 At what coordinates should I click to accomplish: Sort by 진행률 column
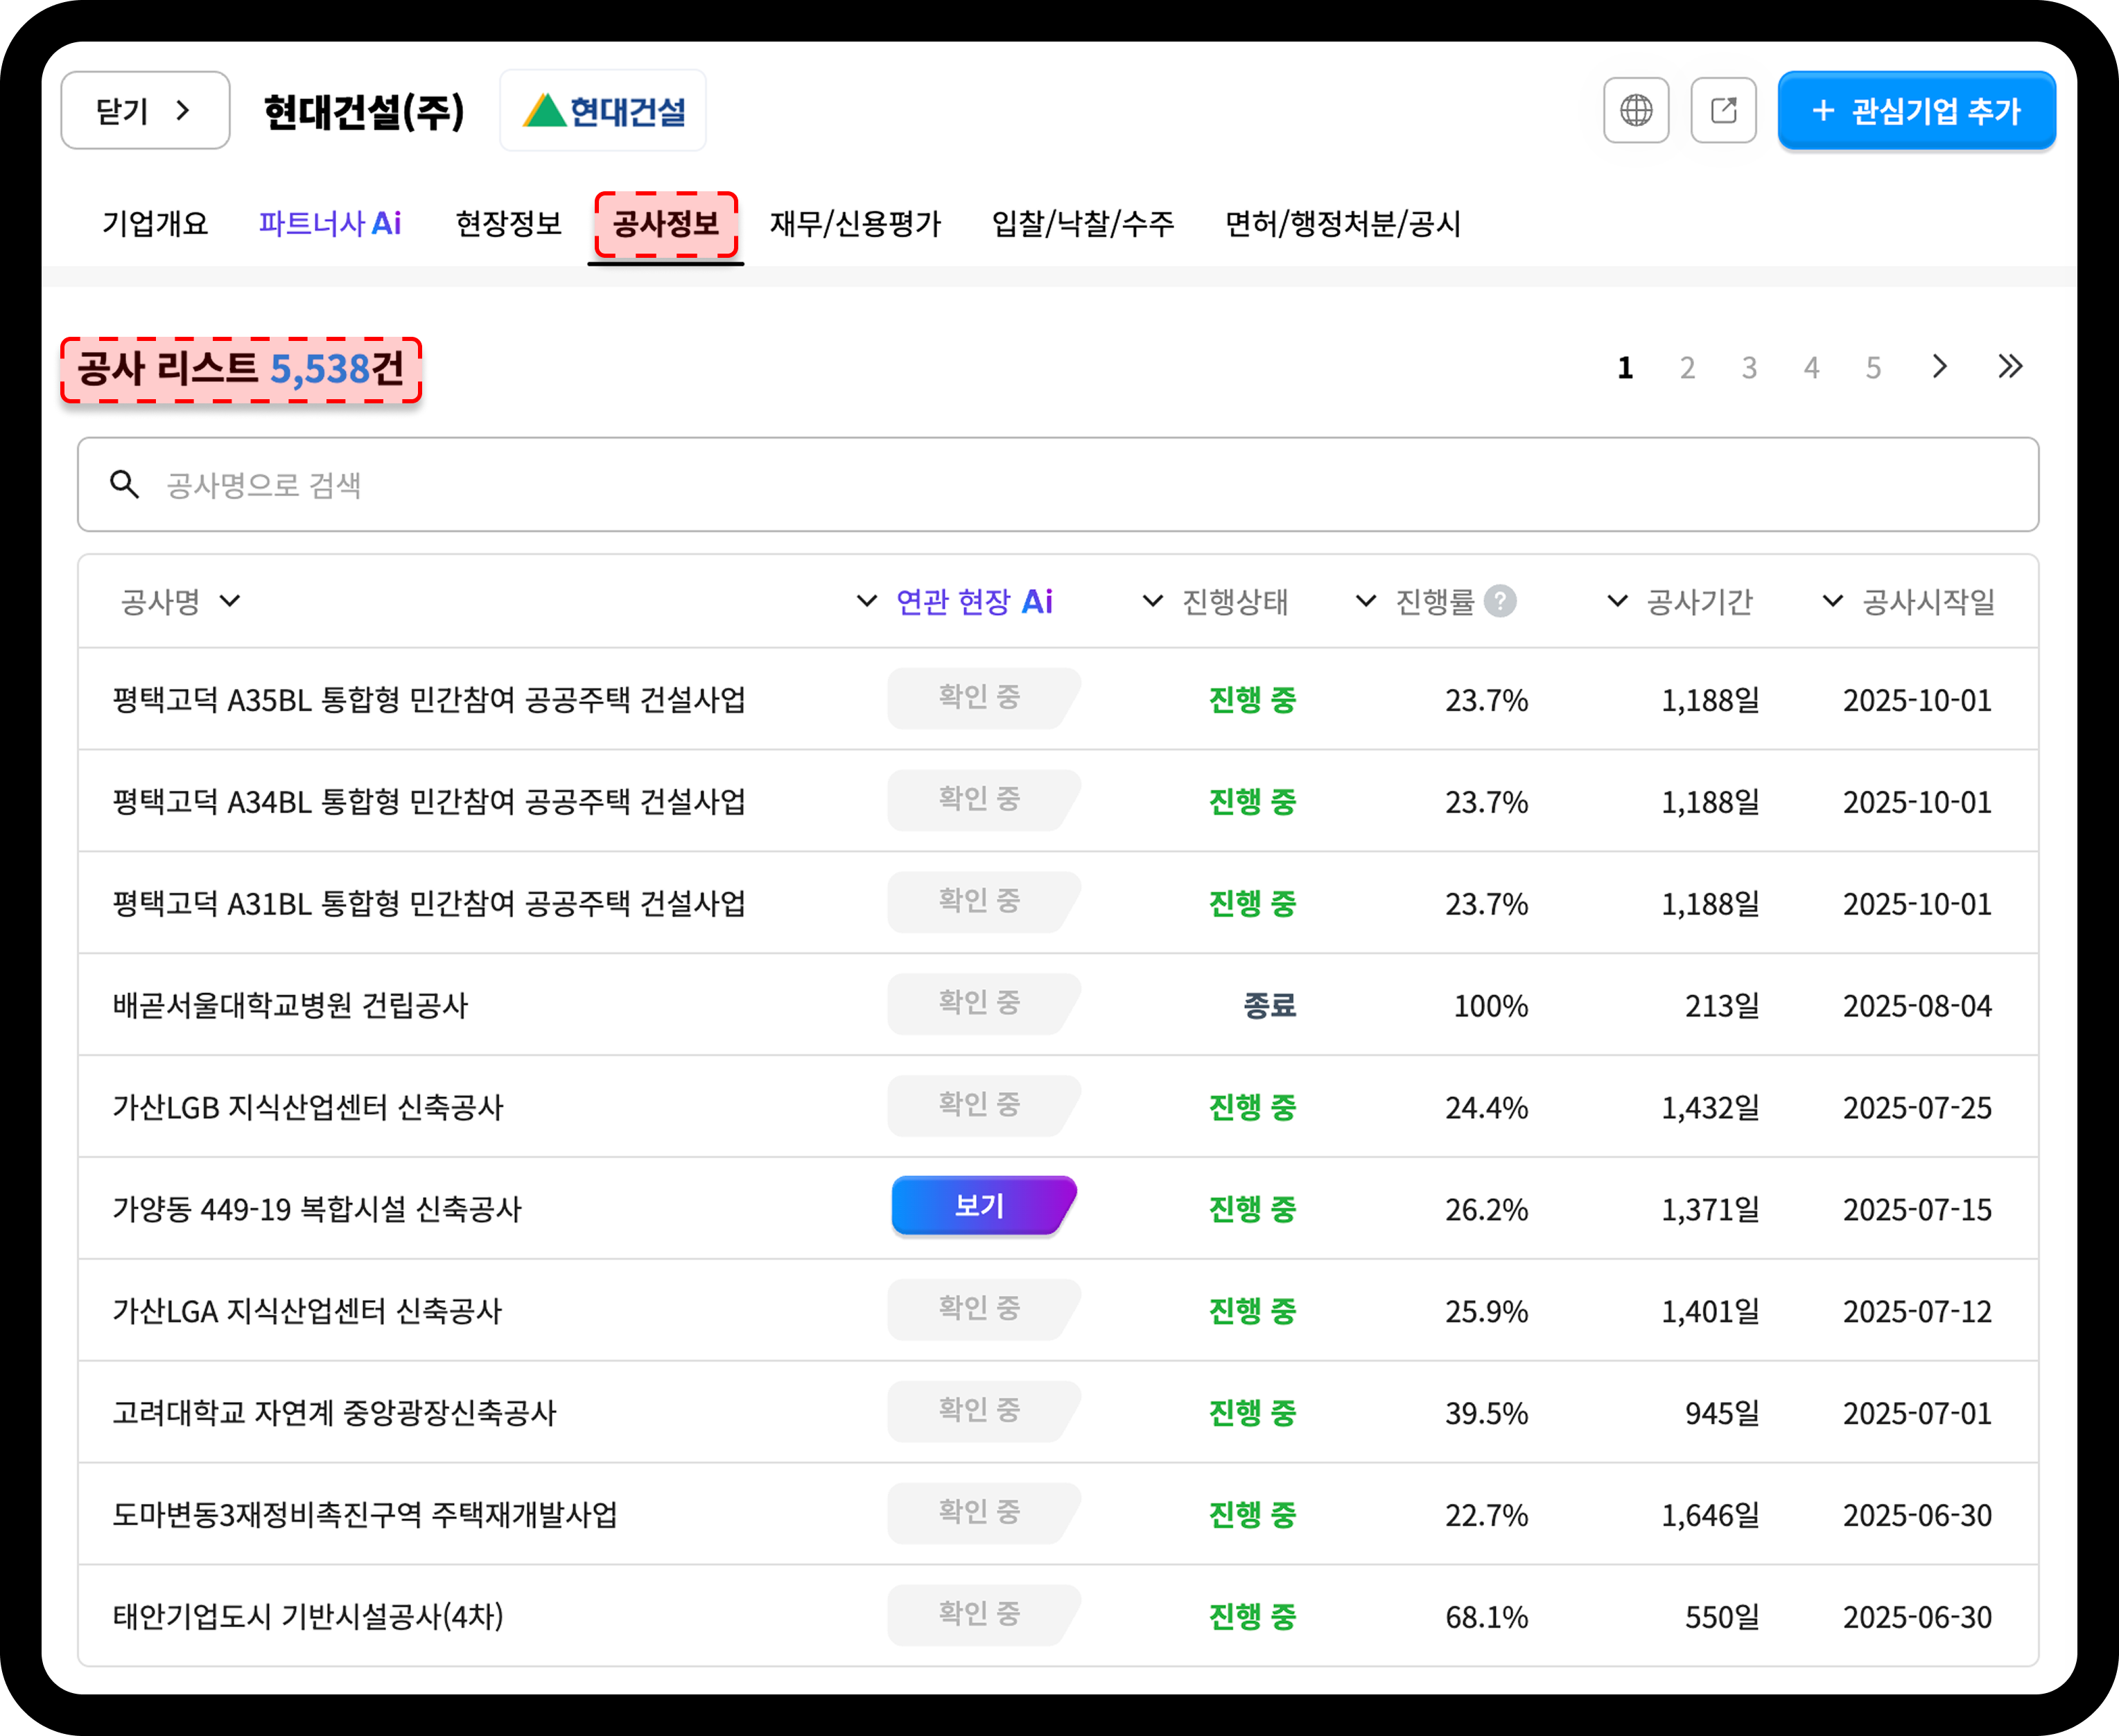(x=1415, y=601)
